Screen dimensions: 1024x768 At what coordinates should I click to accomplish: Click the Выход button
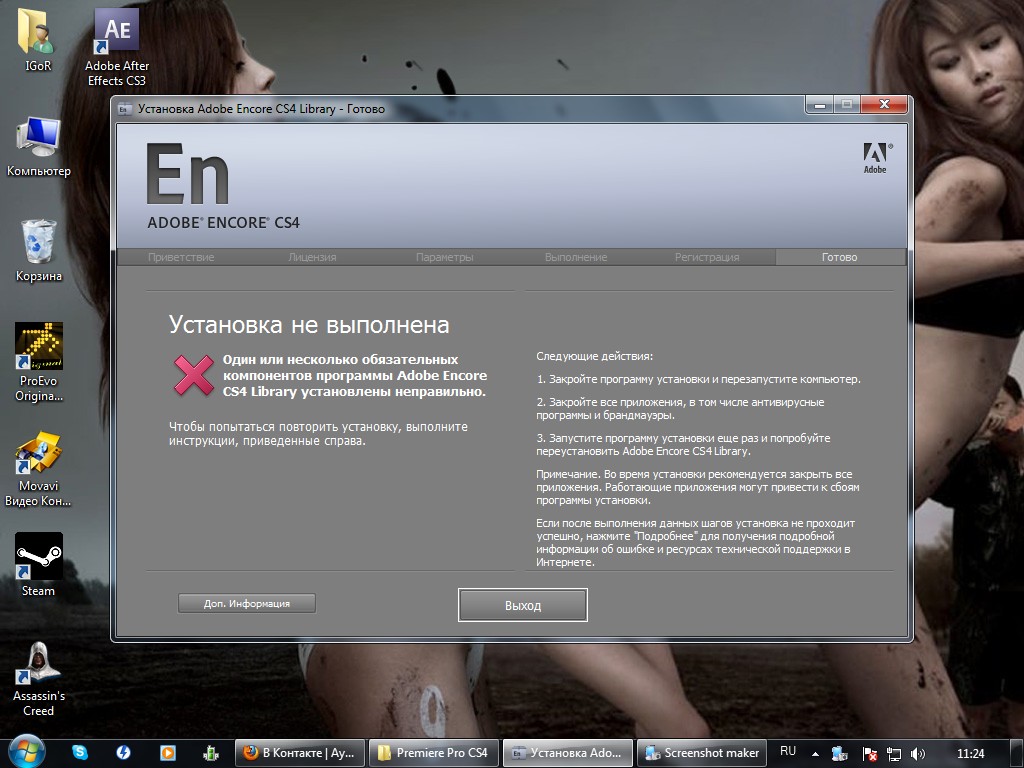(522, 605)
